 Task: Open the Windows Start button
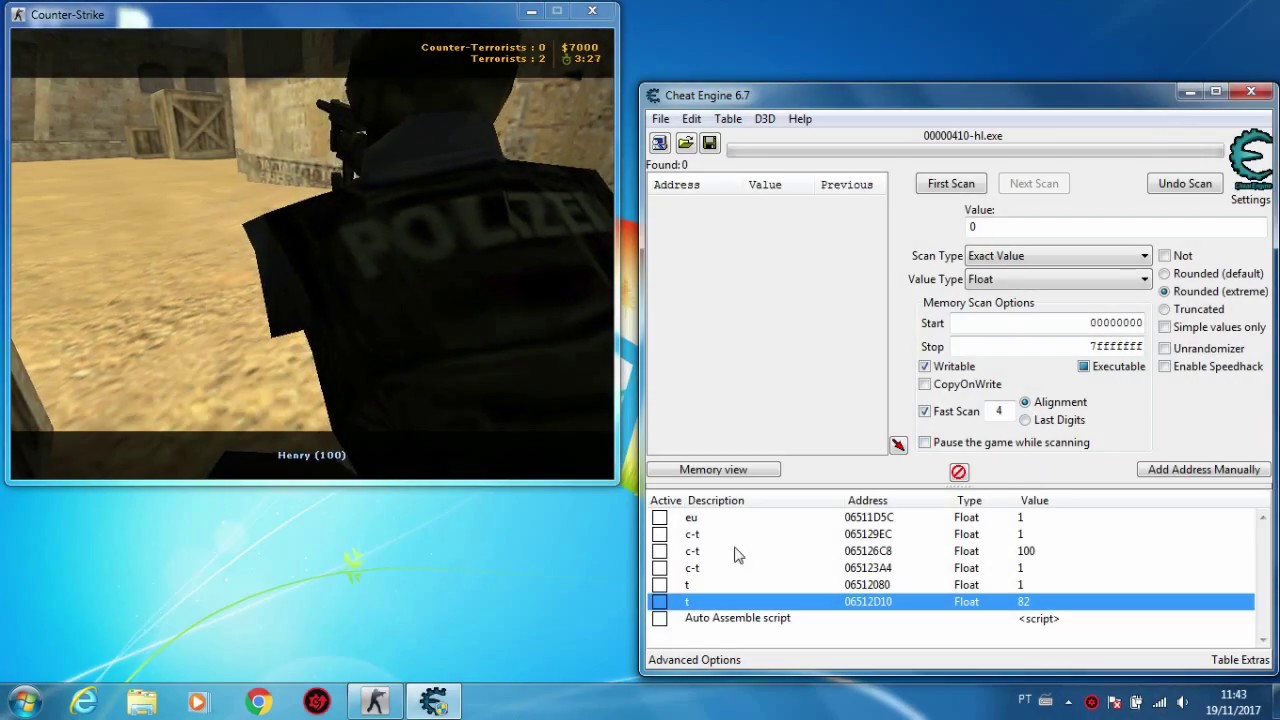(24, 702)
